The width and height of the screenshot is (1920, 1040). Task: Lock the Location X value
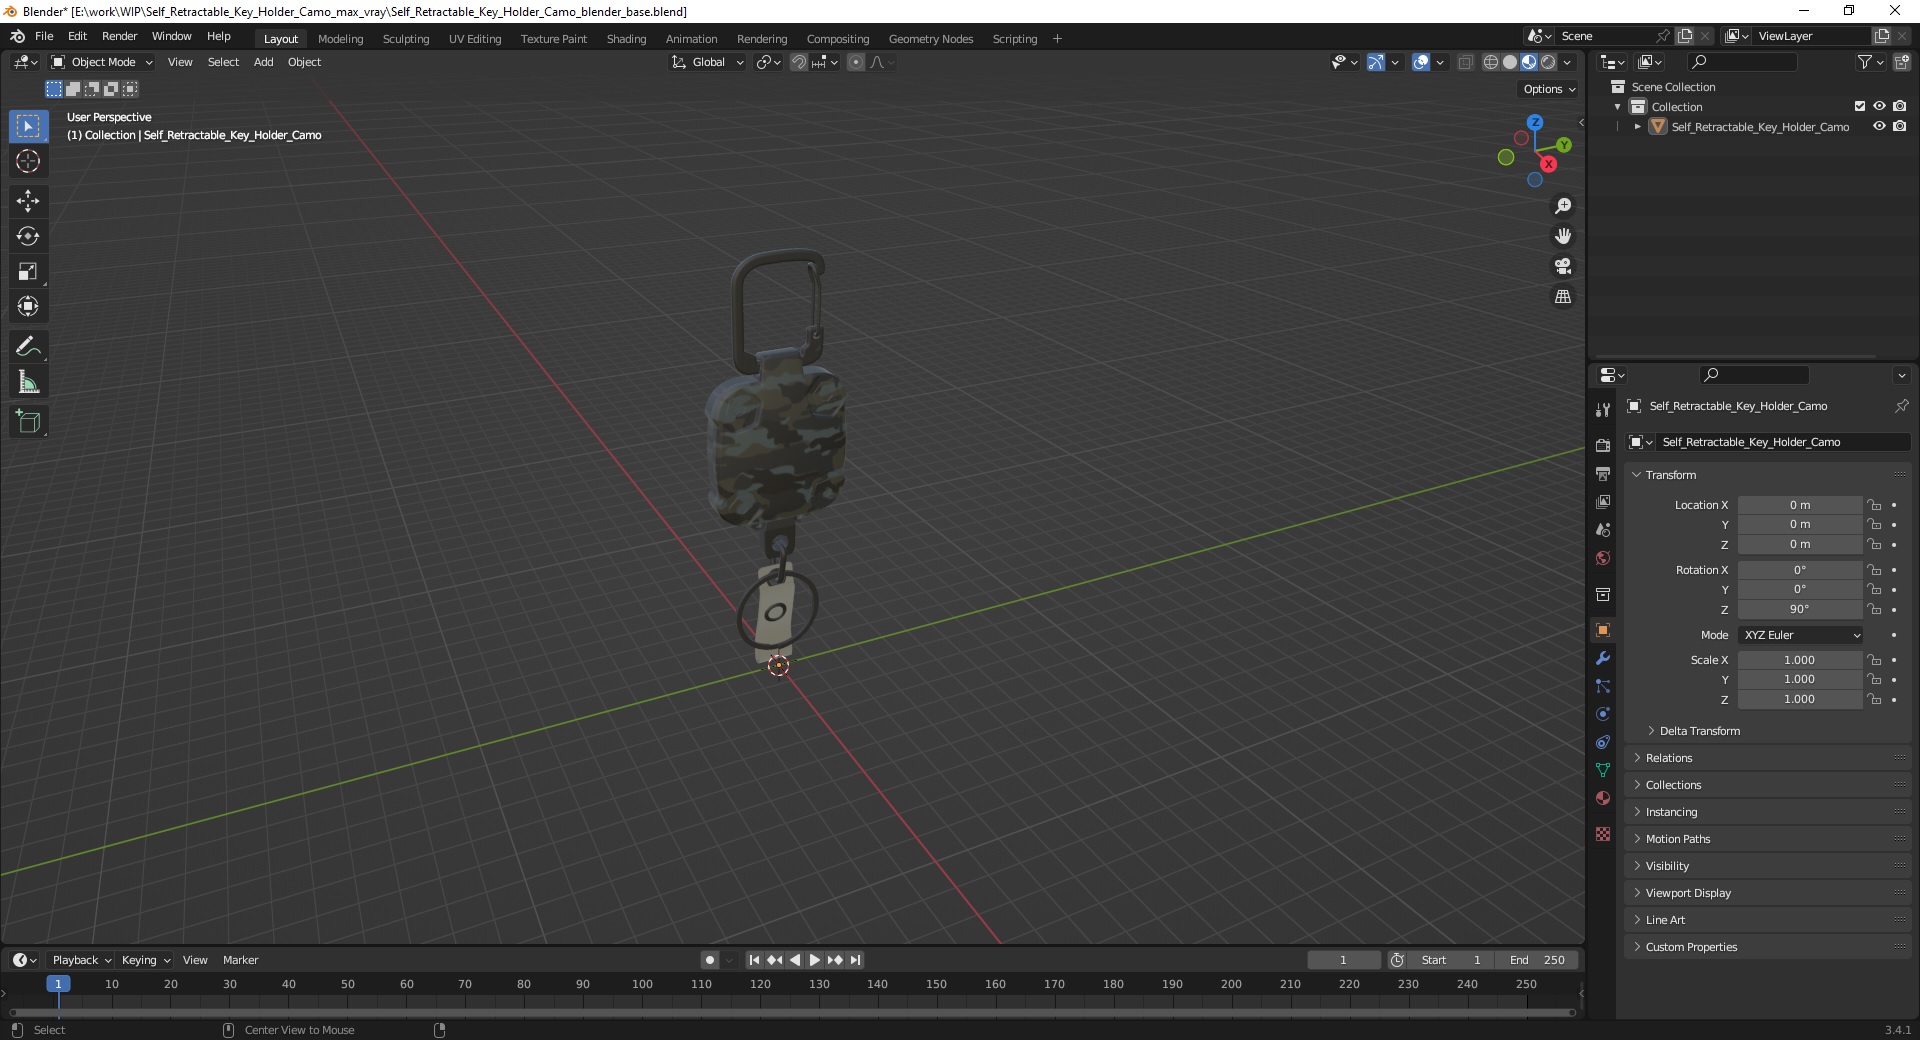pyautogui.click(x=1875, y=505)
